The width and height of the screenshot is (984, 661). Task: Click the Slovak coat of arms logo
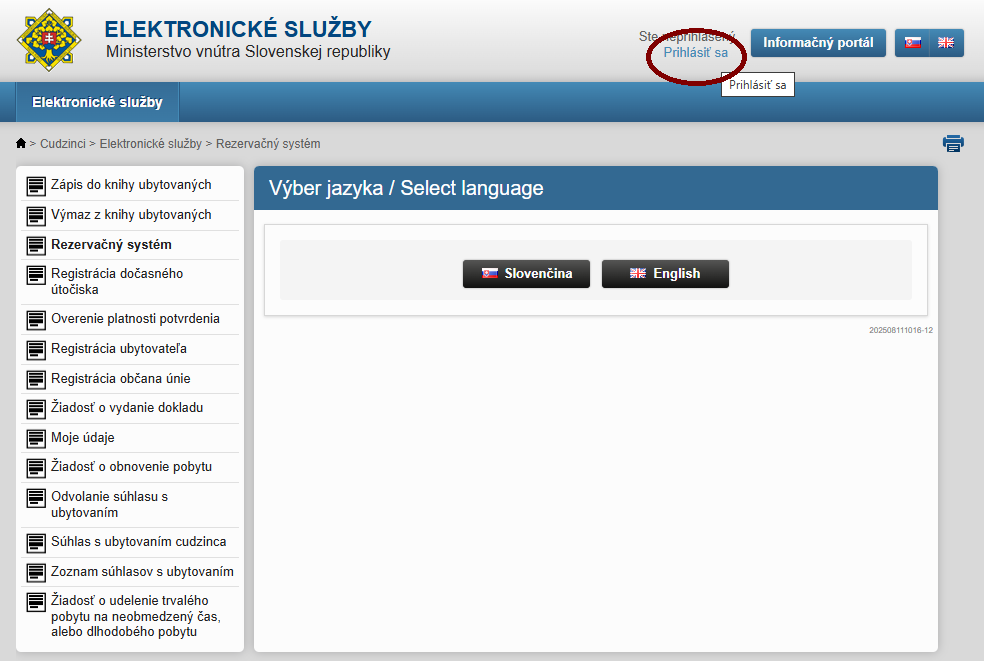tap(49, 41)
